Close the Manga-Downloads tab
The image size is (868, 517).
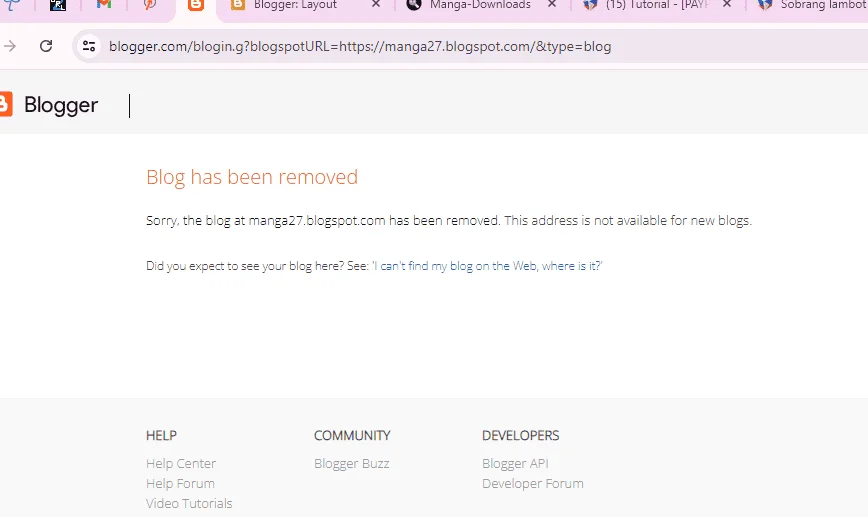click(552, 4)
